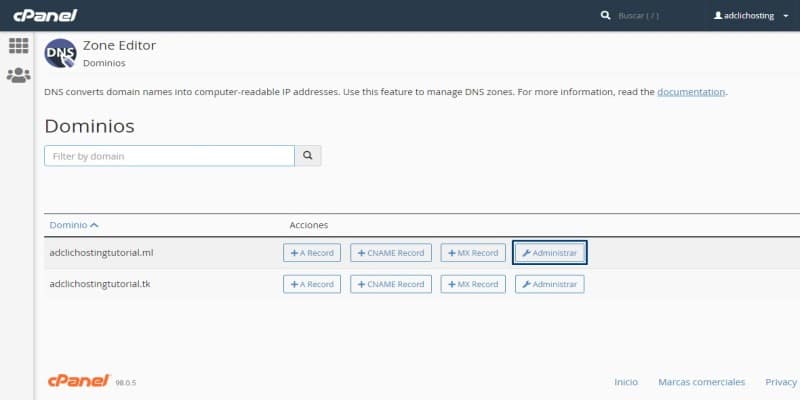Click the Zone Editor page title
Image resolution: width=800 pixels, height=400 pixels.
point(119,45)
